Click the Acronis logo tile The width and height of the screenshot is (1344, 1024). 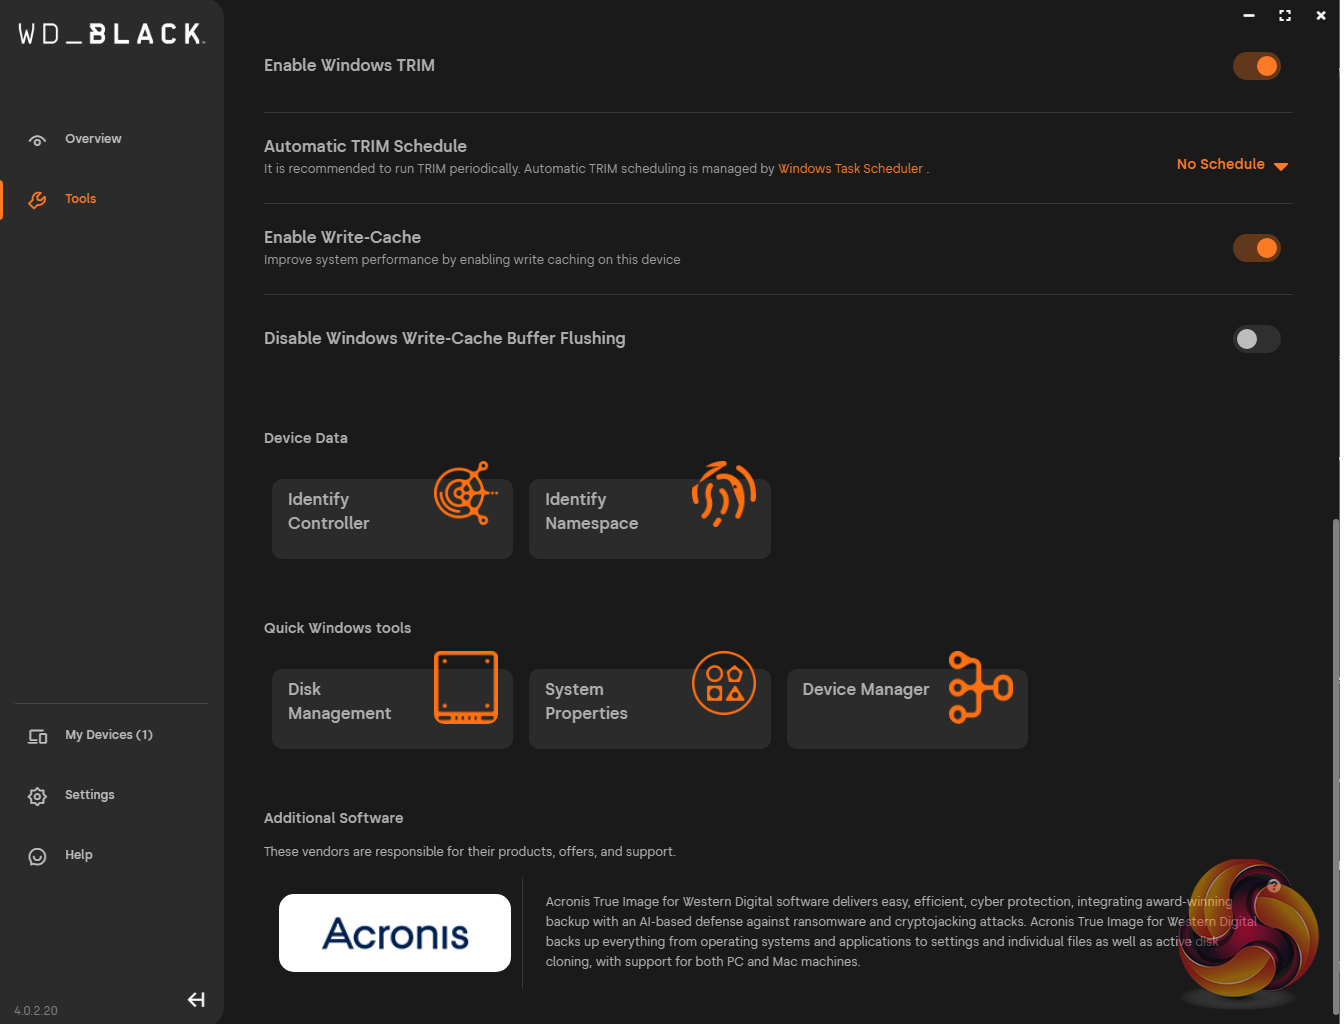point(395,933)
